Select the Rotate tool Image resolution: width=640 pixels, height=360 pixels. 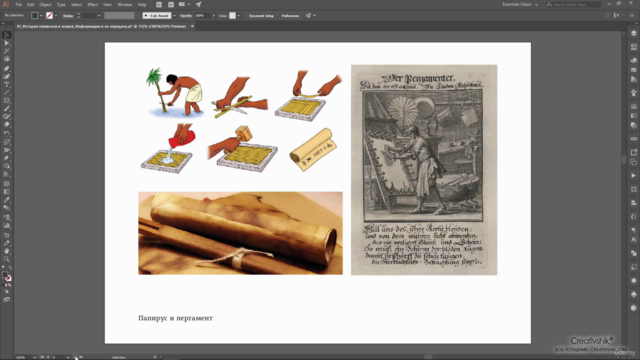coord(7,134)
